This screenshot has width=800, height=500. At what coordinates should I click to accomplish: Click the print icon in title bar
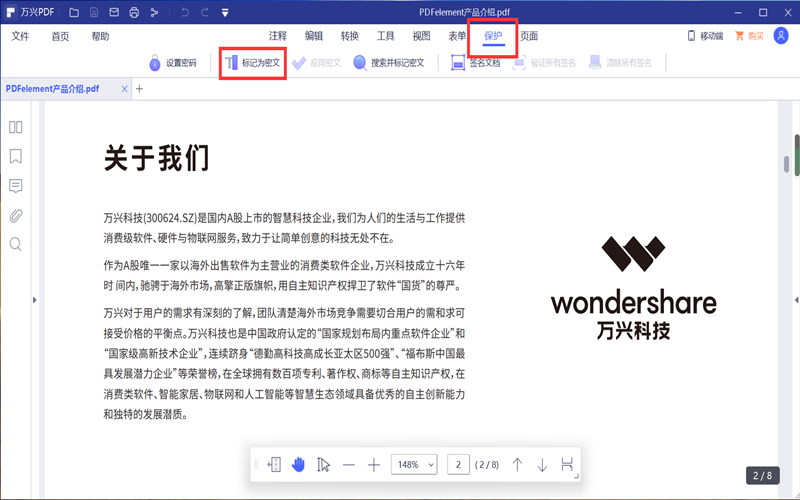pyautogui.click(x=133, y=12)
